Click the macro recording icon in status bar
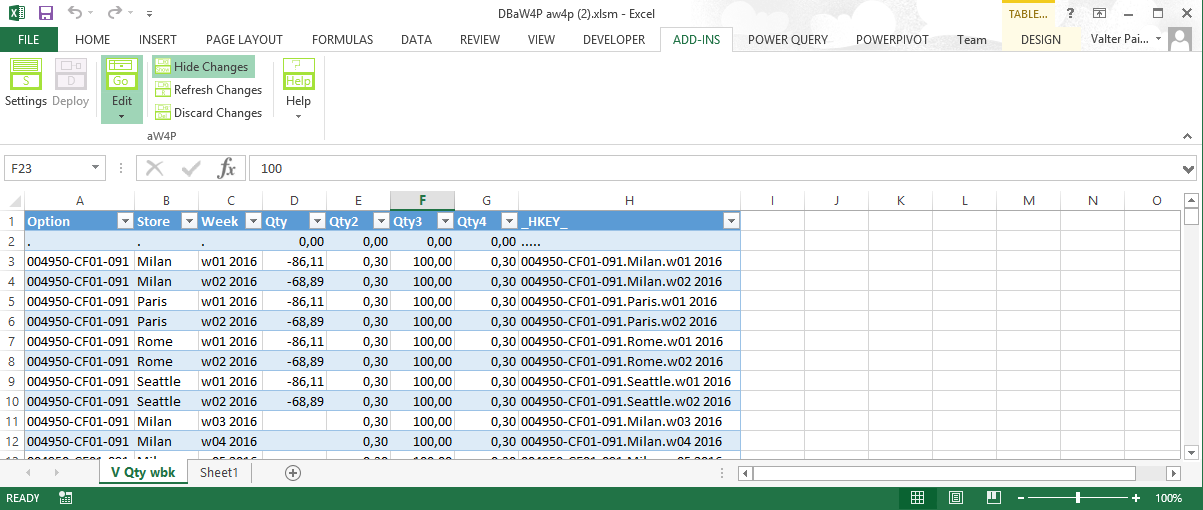This screenshot has width=1203, height=510. tap(65, 498)
